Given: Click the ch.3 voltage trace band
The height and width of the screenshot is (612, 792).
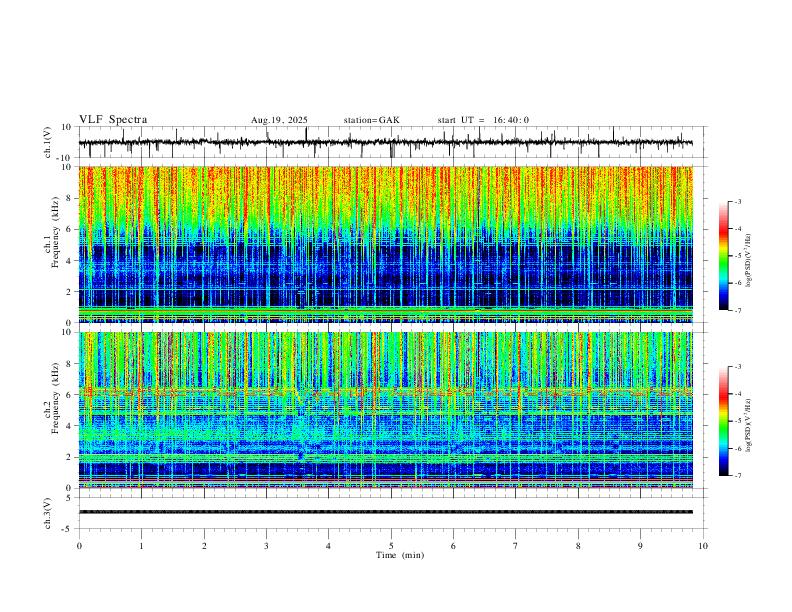Looking at the screenshot, I should (x=386, y=512).
